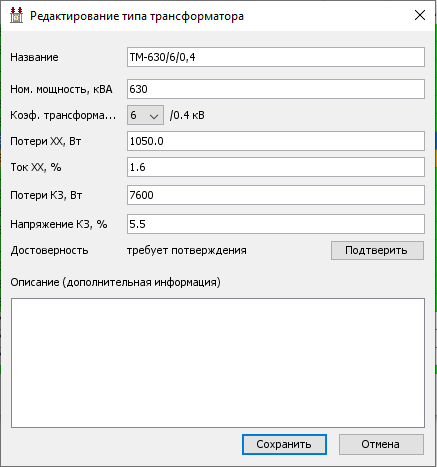Click the 'Ток ХХ, %' label
This screenshot has width=437, height=467.
[36, 167]
